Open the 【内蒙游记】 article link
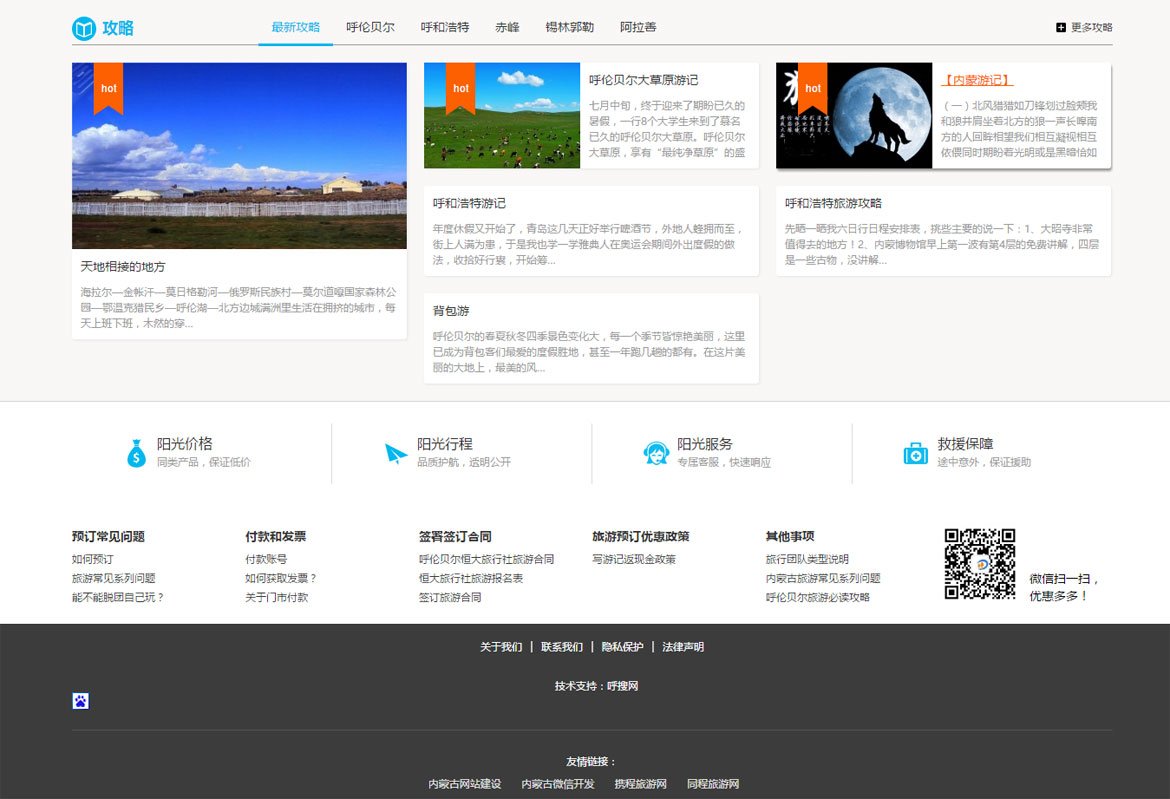Screen dimensions: 1170x799 [977, 80]
